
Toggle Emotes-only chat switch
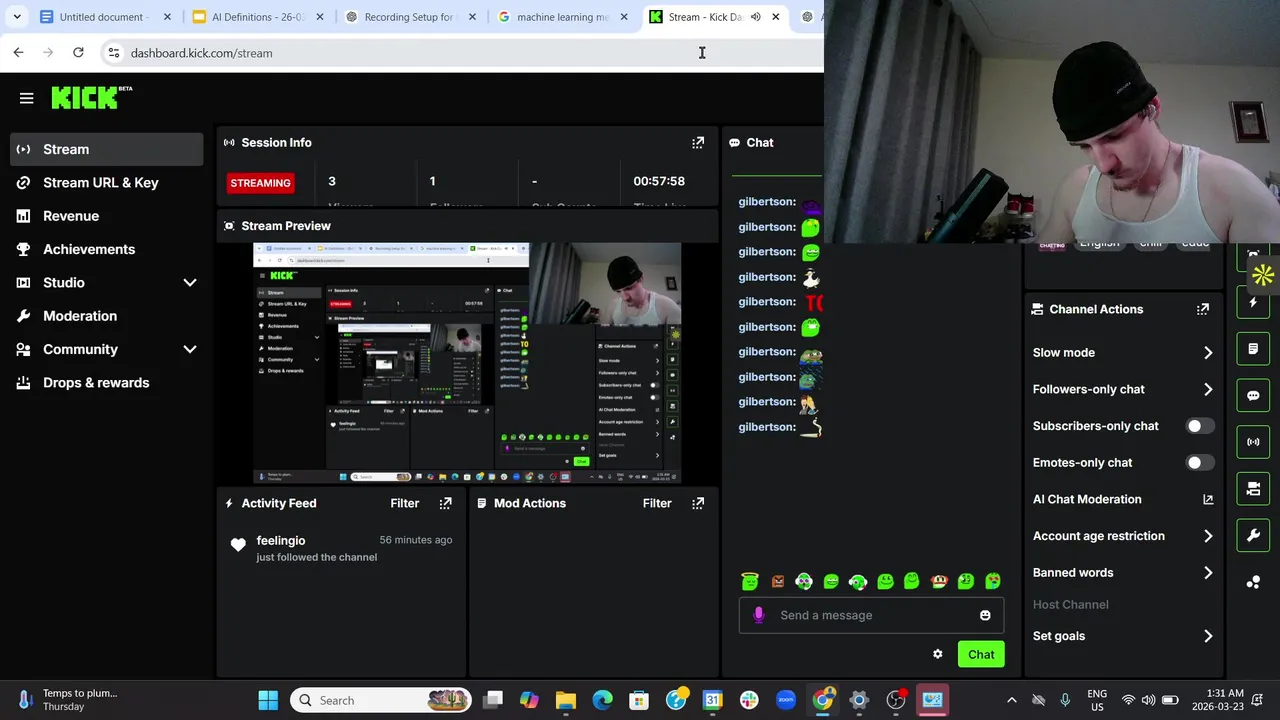pyautogui.click(x=1199, y=463)
